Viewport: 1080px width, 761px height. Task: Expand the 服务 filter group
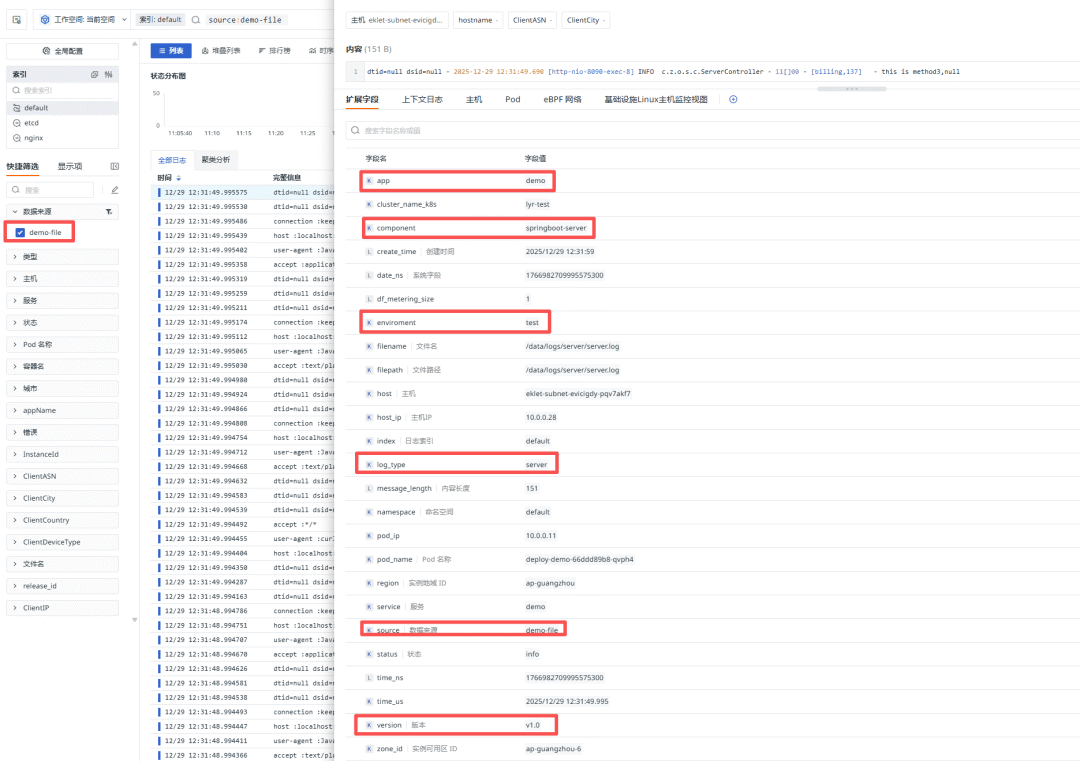point(63,301)
